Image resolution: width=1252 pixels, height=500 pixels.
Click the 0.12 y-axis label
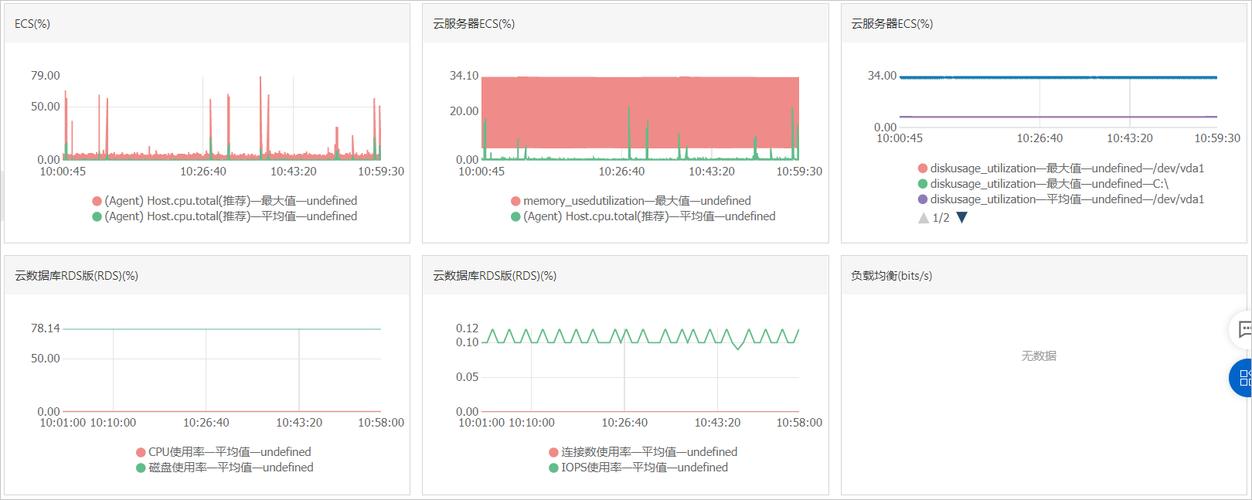pos(467,328)
